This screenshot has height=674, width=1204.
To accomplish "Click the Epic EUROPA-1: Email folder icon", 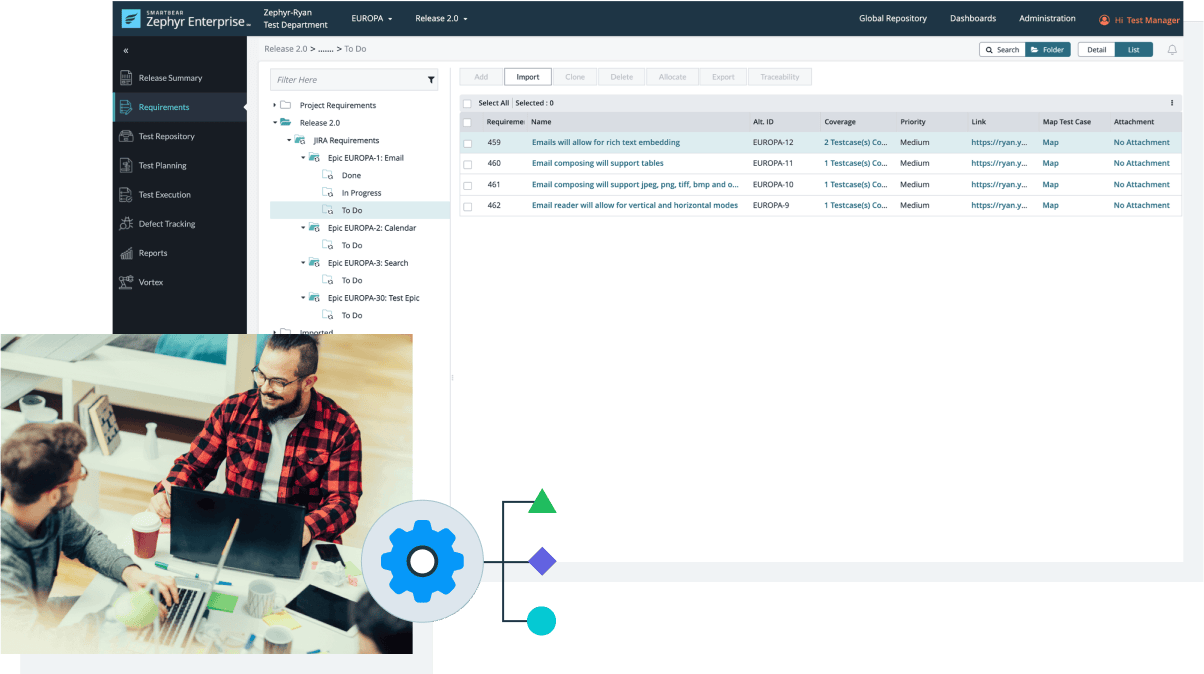I will pos(314,158).
